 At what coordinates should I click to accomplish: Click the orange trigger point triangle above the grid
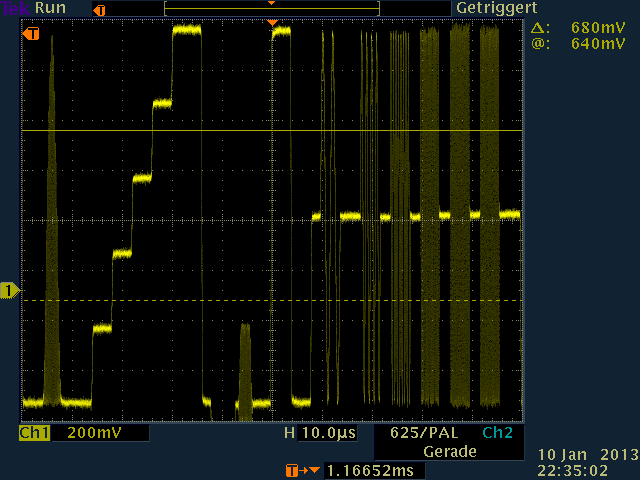[x=271, y=23]
